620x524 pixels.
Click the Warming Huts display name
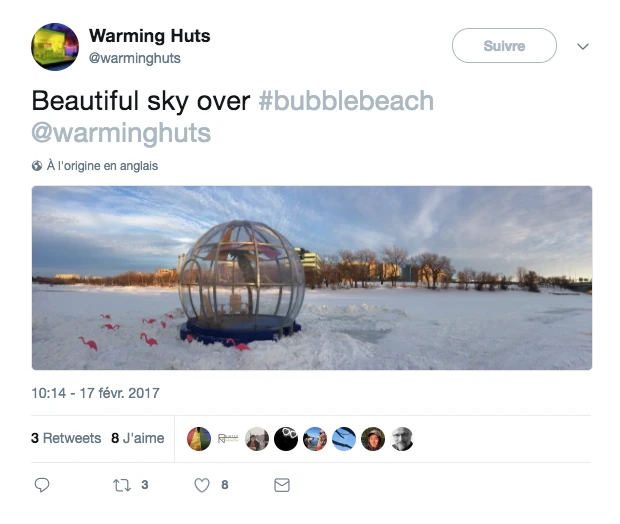tap(149, 36)
